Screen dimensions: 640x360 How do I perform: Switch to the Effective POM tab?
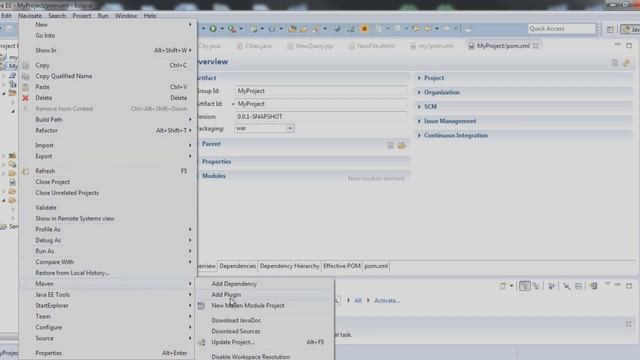tap(342, 266)
